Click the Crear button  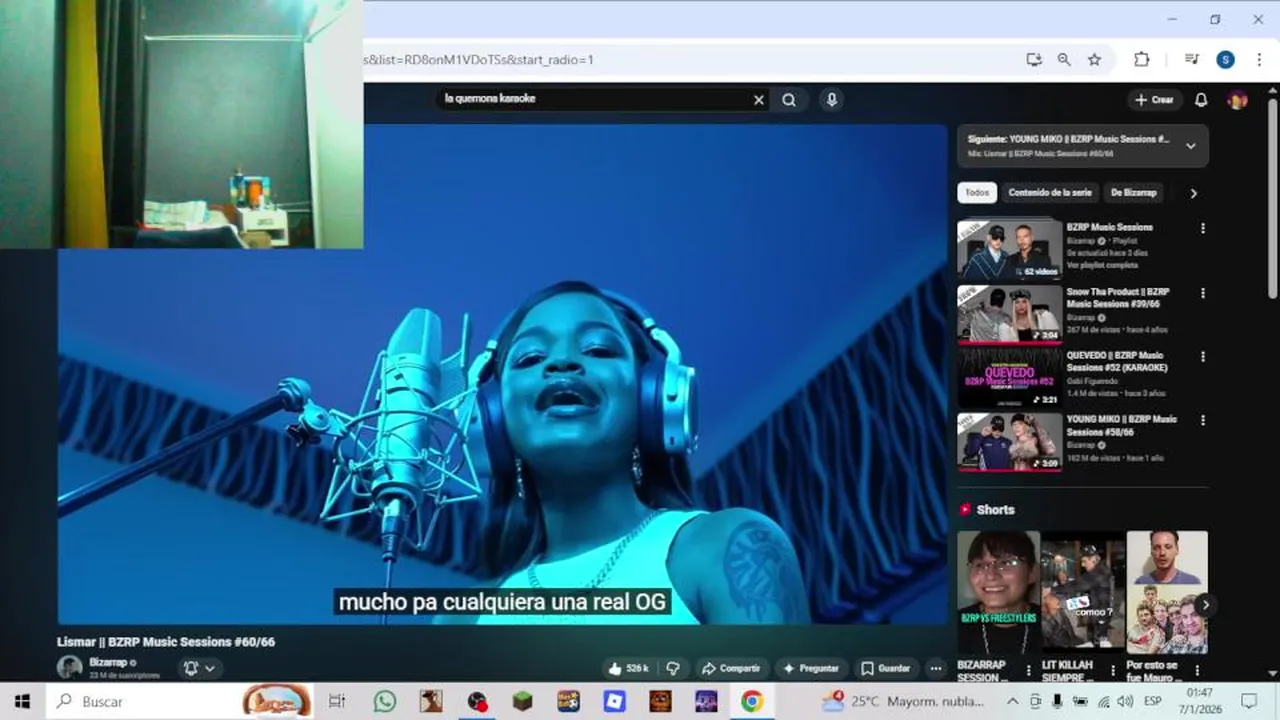tap(1154, 100)
